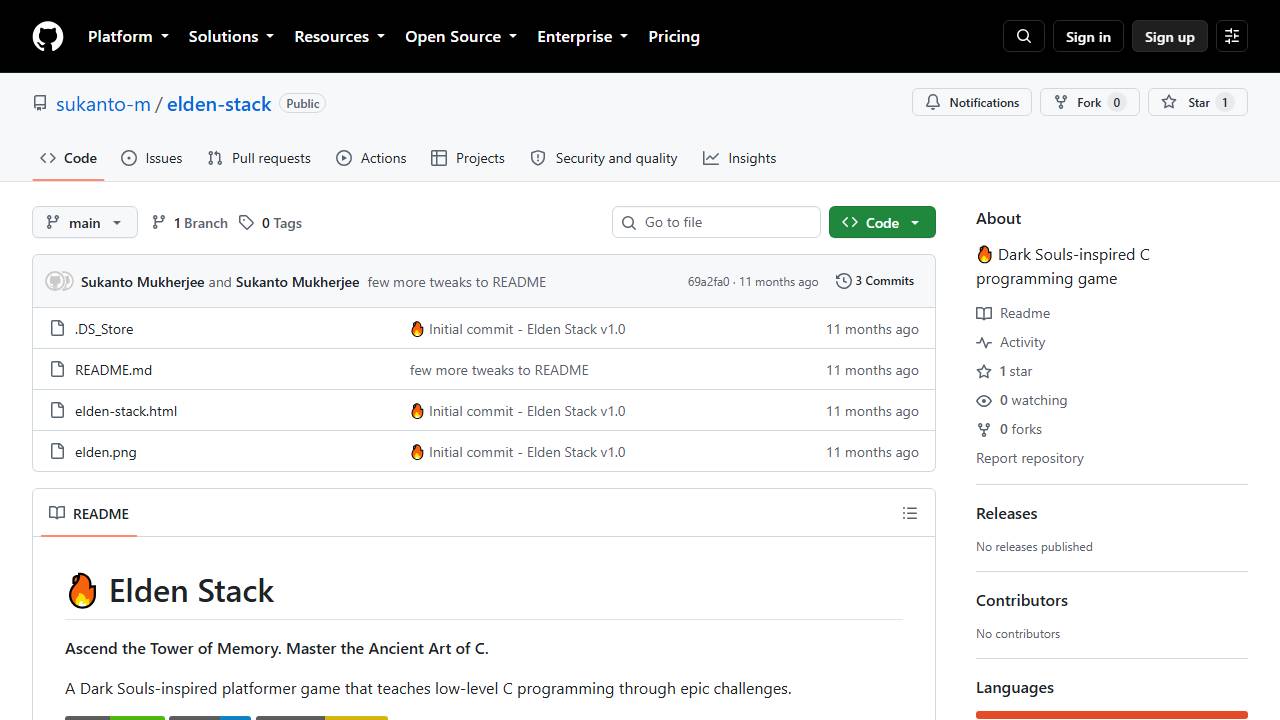Viewport: 1280px width, 720px height.
Task: Expand the Enterprise menu
Action: (583, 36)
